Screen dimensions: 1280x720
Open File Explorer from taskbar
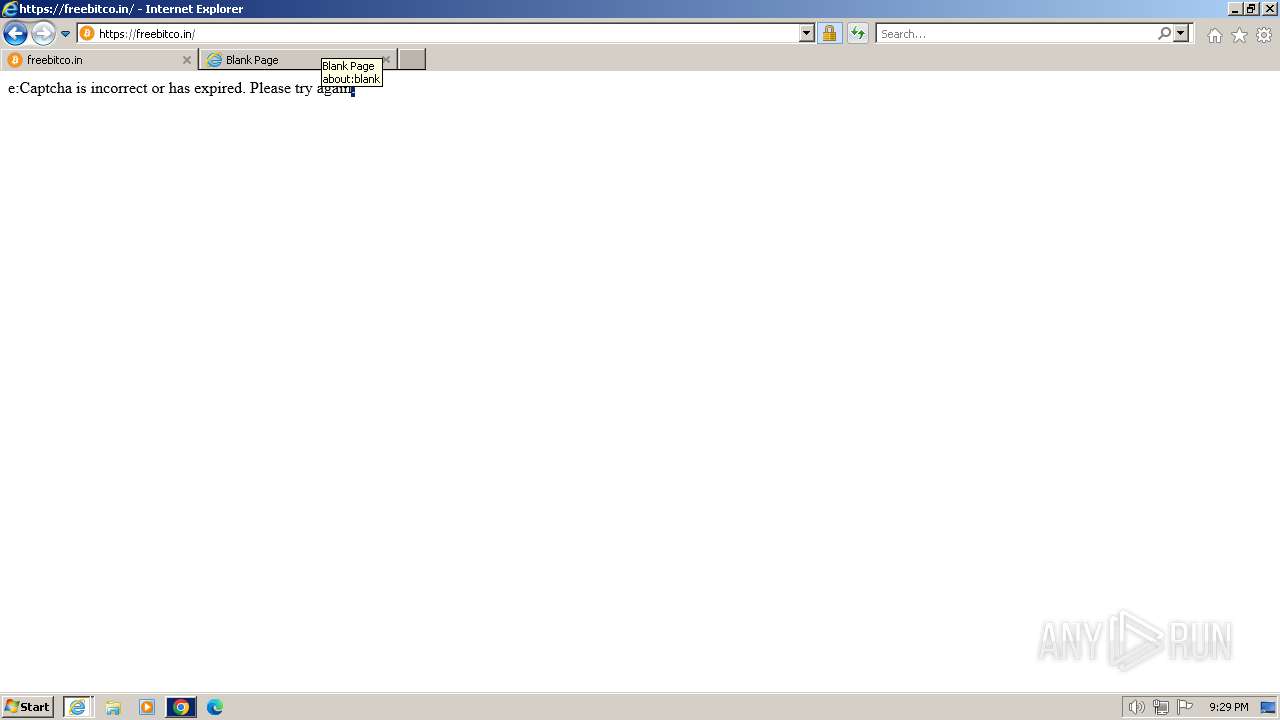113,707
